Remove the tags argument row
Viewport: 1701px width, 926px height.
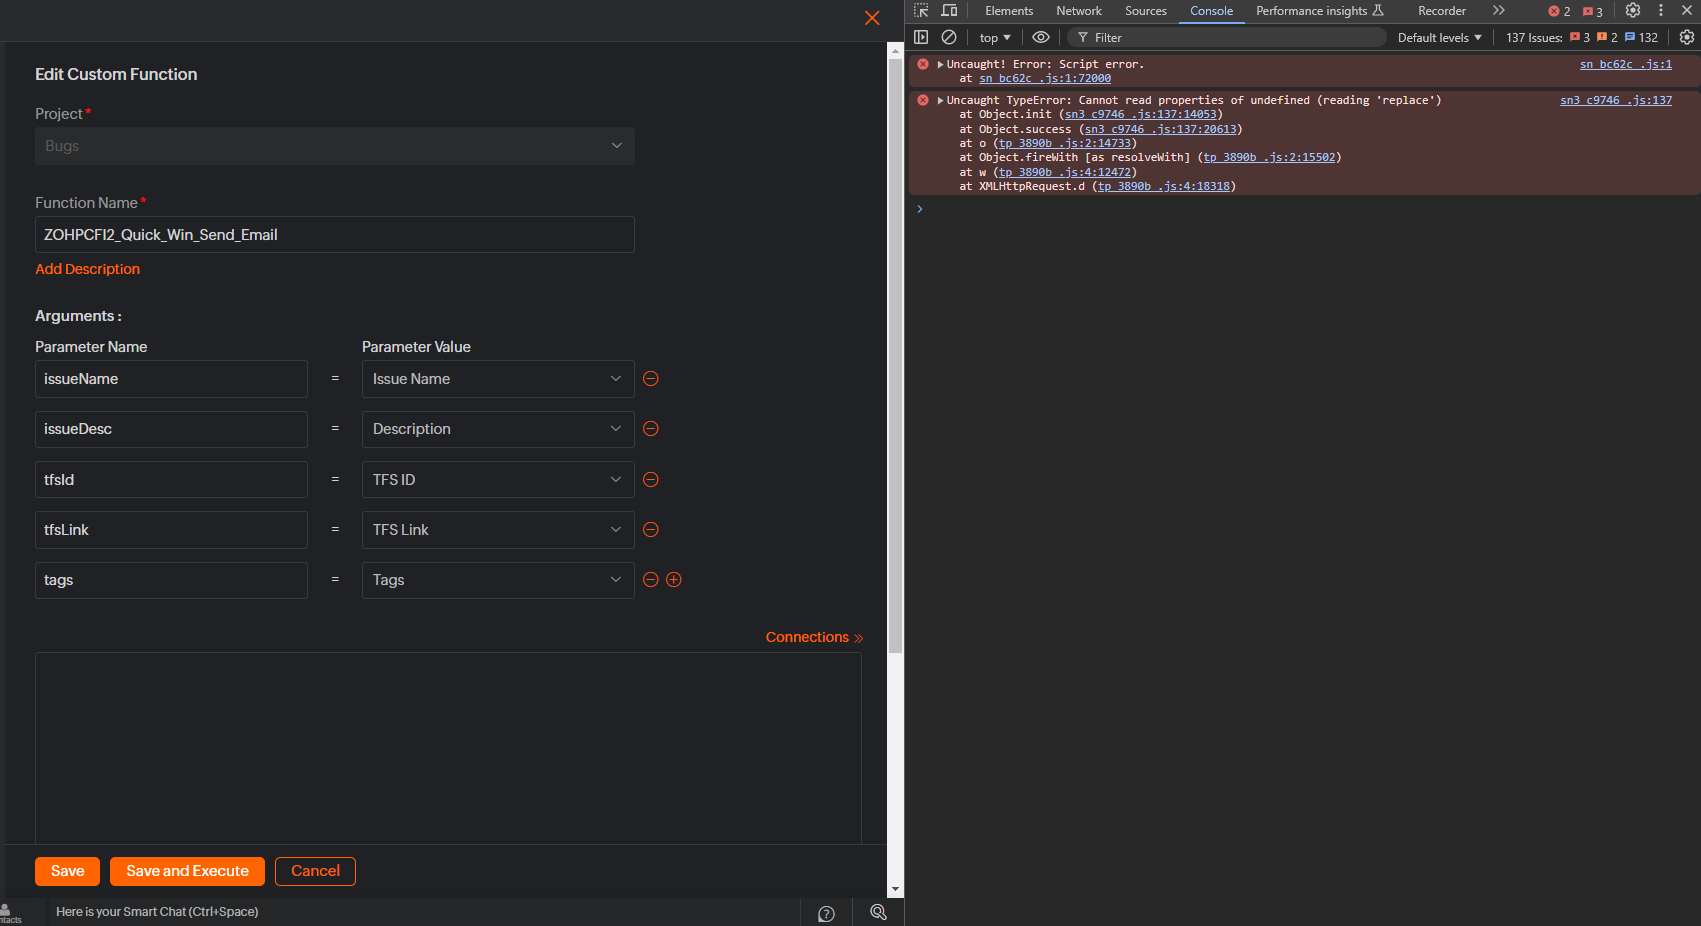pos(651,580)
